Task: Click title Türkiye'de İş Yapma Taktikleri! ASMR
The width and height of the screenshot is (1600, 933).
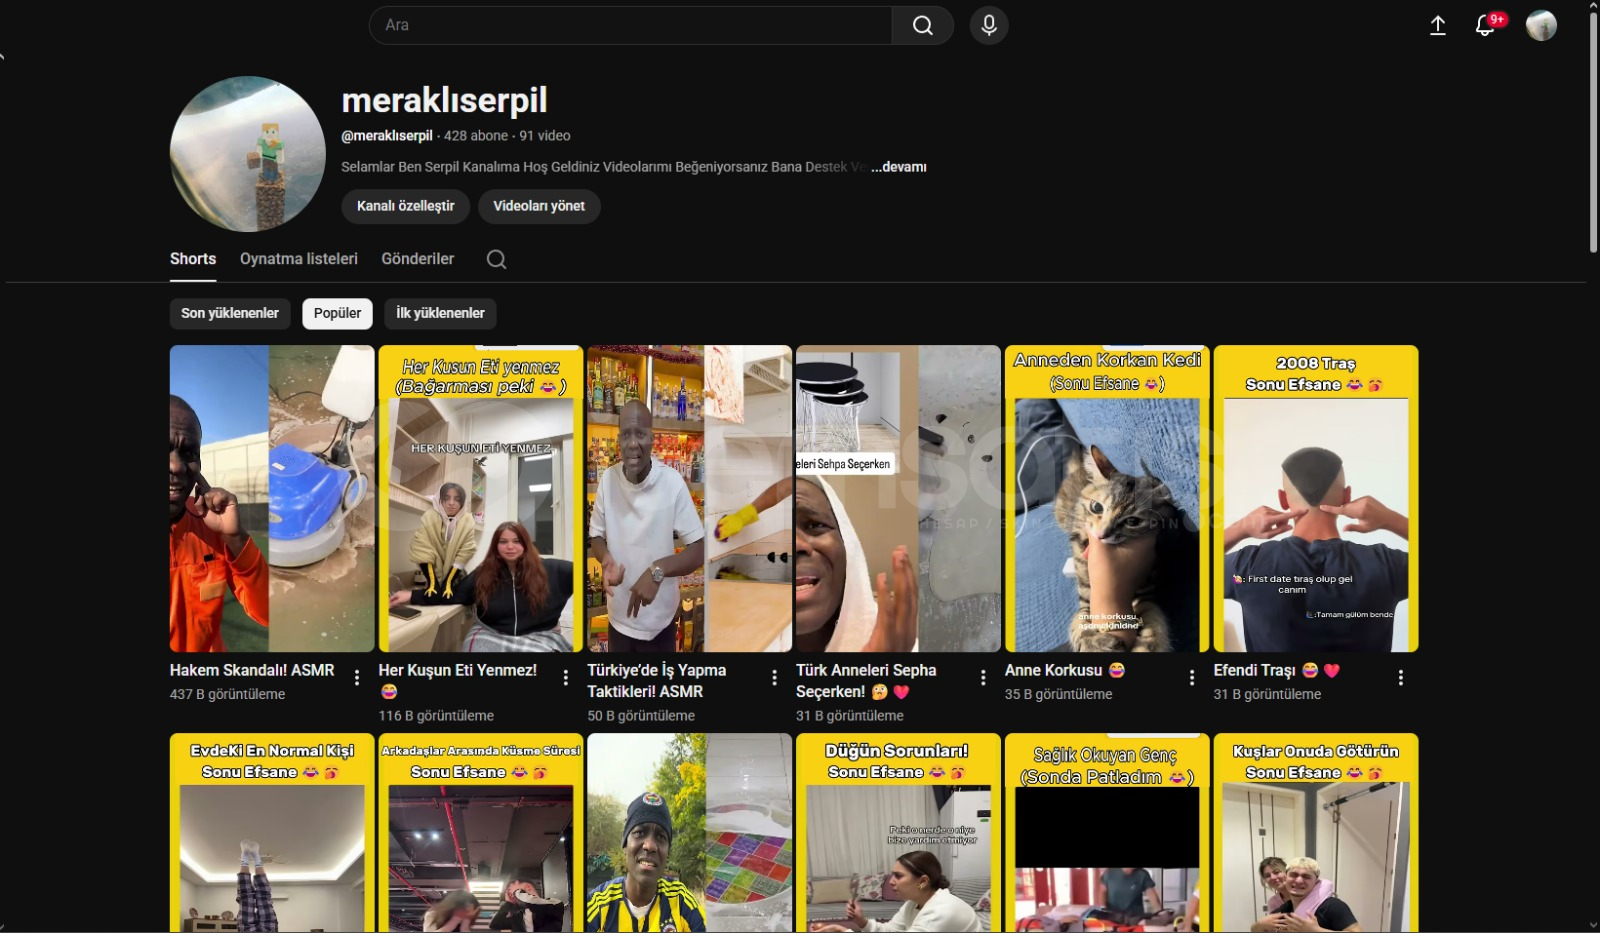Action: tap(657, 681)
